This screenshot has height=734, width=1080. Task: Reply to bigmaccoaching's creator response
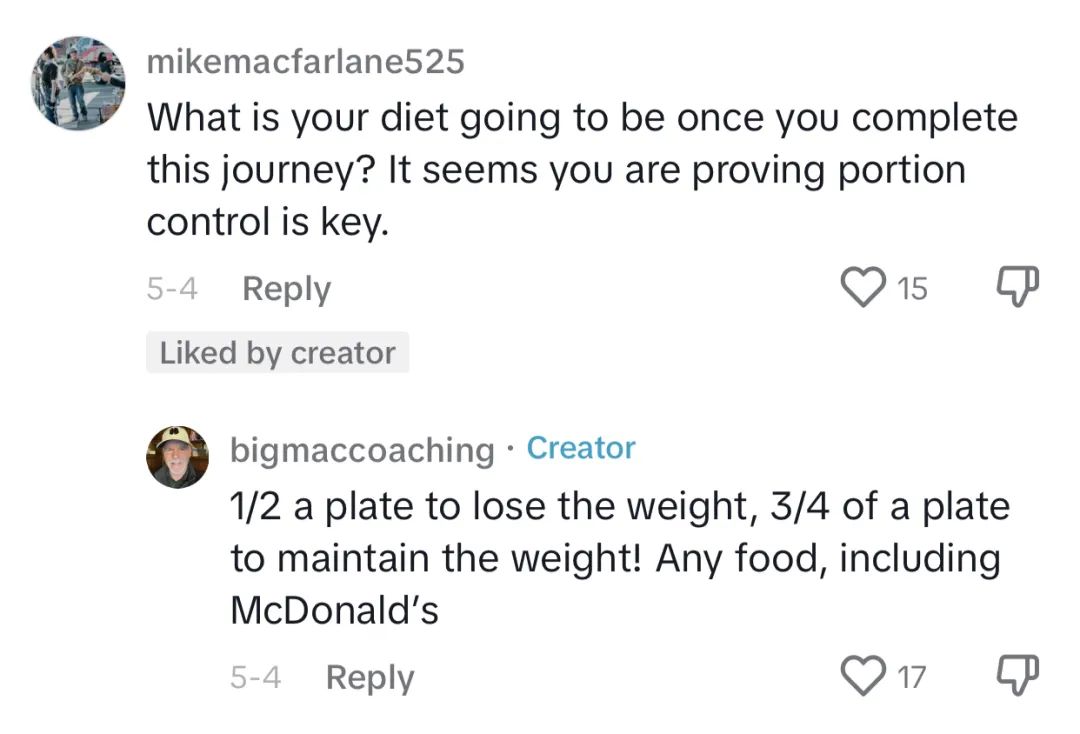coord(369,678)
